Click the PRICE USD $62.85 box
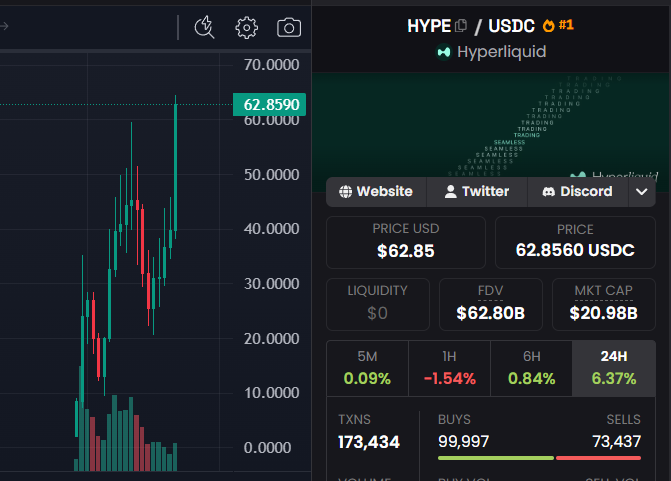Viewport: 671px width, 481px height. click(x=406, y=242)
